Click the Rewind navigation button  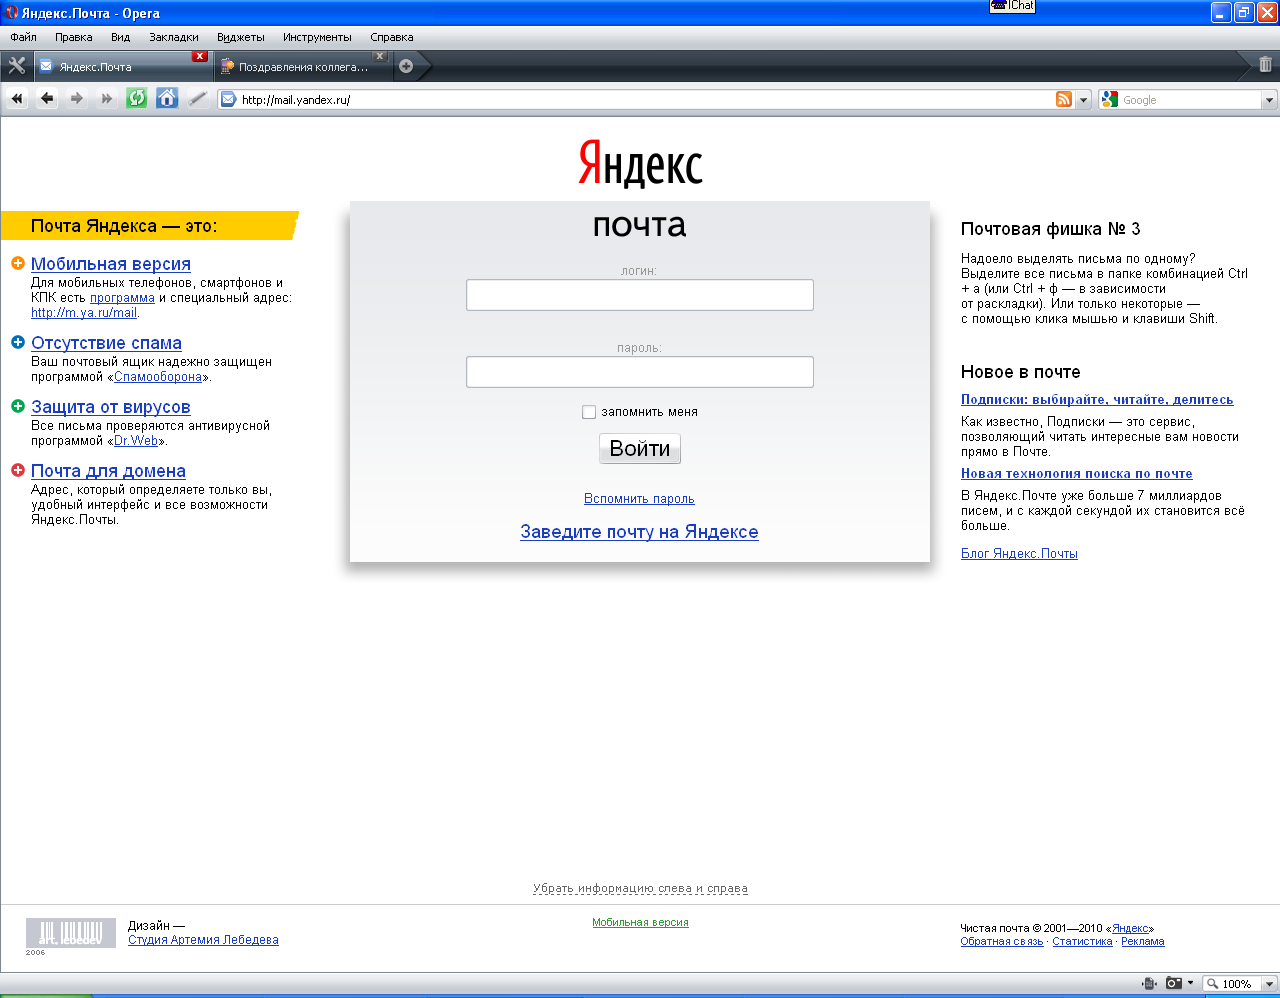pos(16,99)
